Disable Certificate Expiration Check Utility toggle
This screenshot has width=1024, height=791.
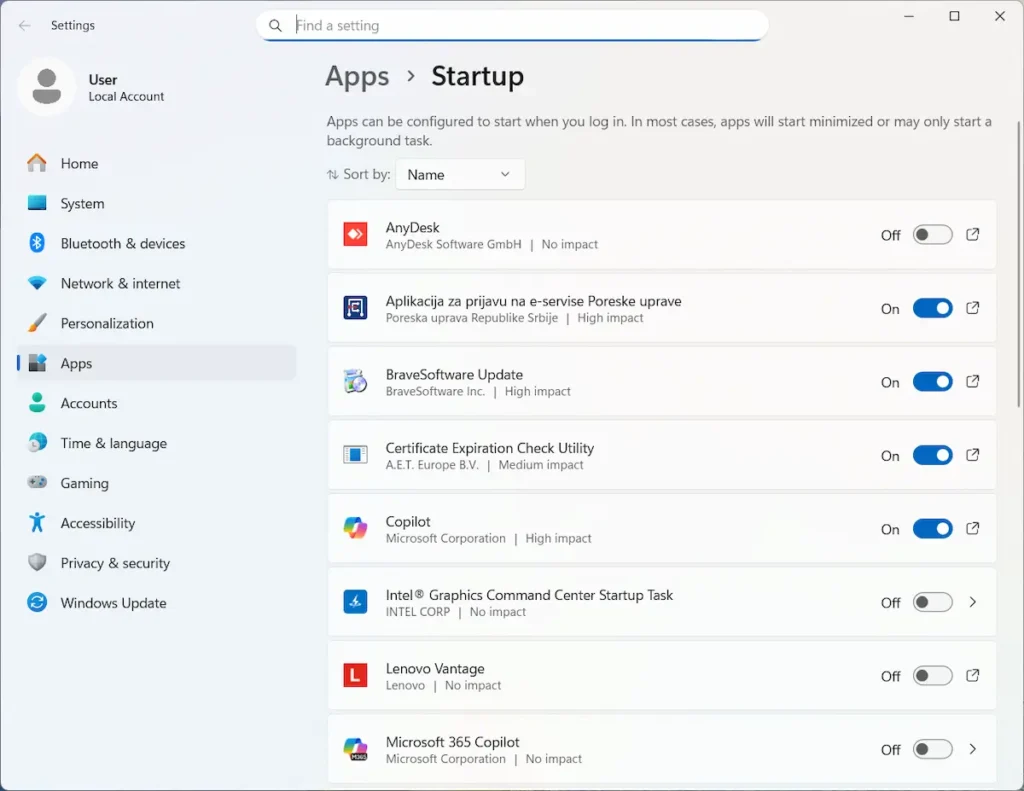tap(932, 455)
